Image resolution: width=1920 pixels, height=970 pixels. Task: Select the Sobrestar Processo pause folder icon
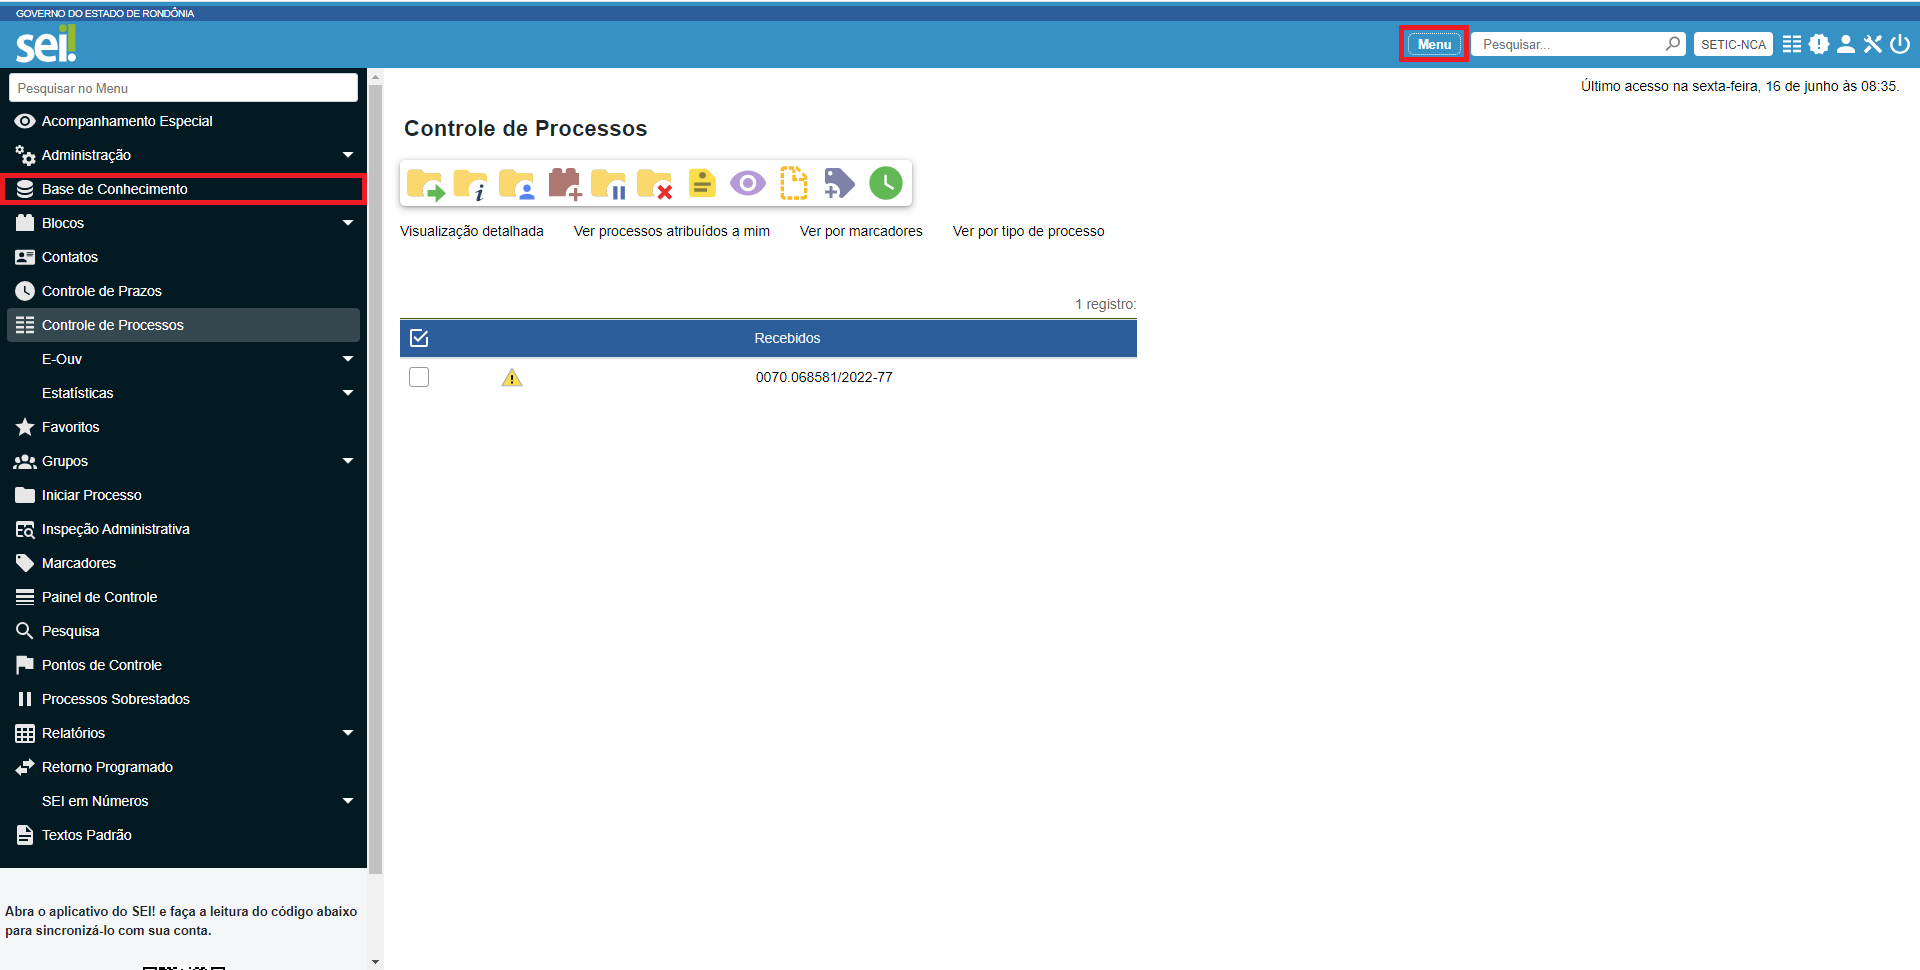609,183
